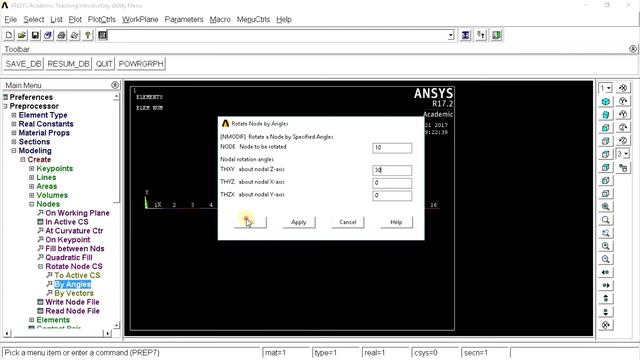This screenshot has height=360, width=640.
Task: Click the THZX angle input field
Action: (392, 196)
